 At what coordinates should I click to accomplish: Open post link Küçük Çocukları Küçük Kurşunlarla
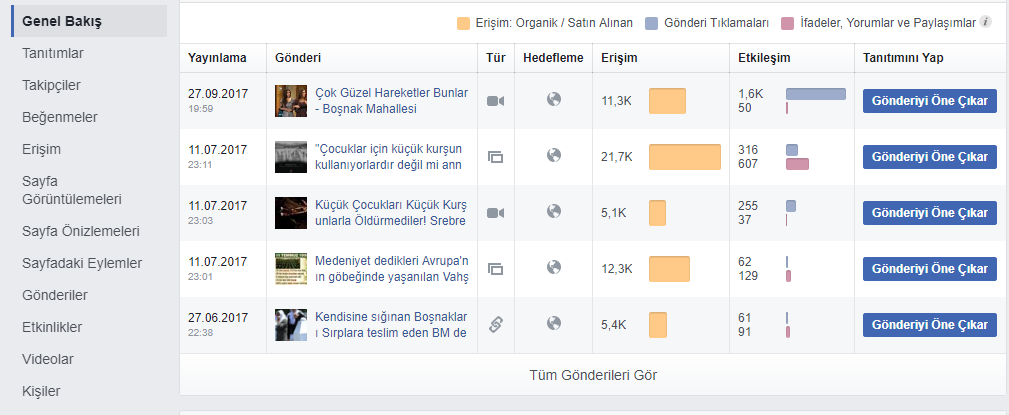tap(391, 213)
